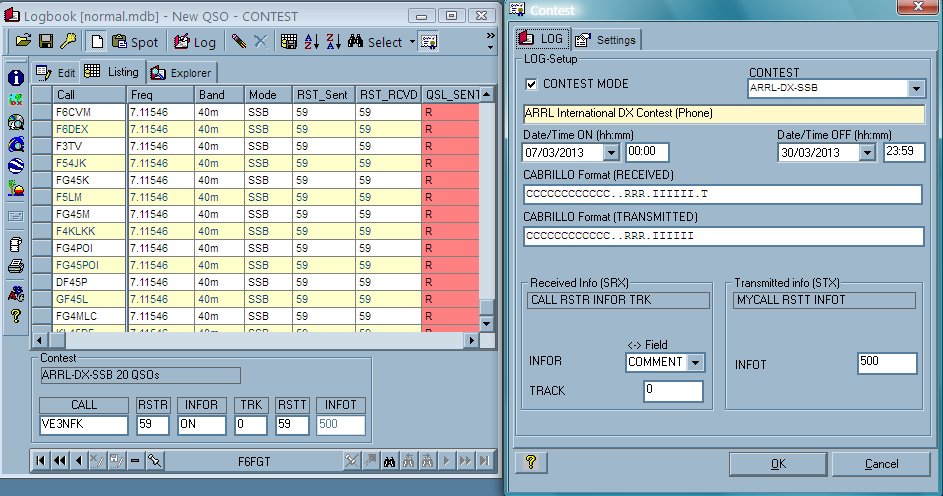This screenshot has width=943, height=496.
Task: Open the dropdown arrow beside Select
Action: [412, 41]
